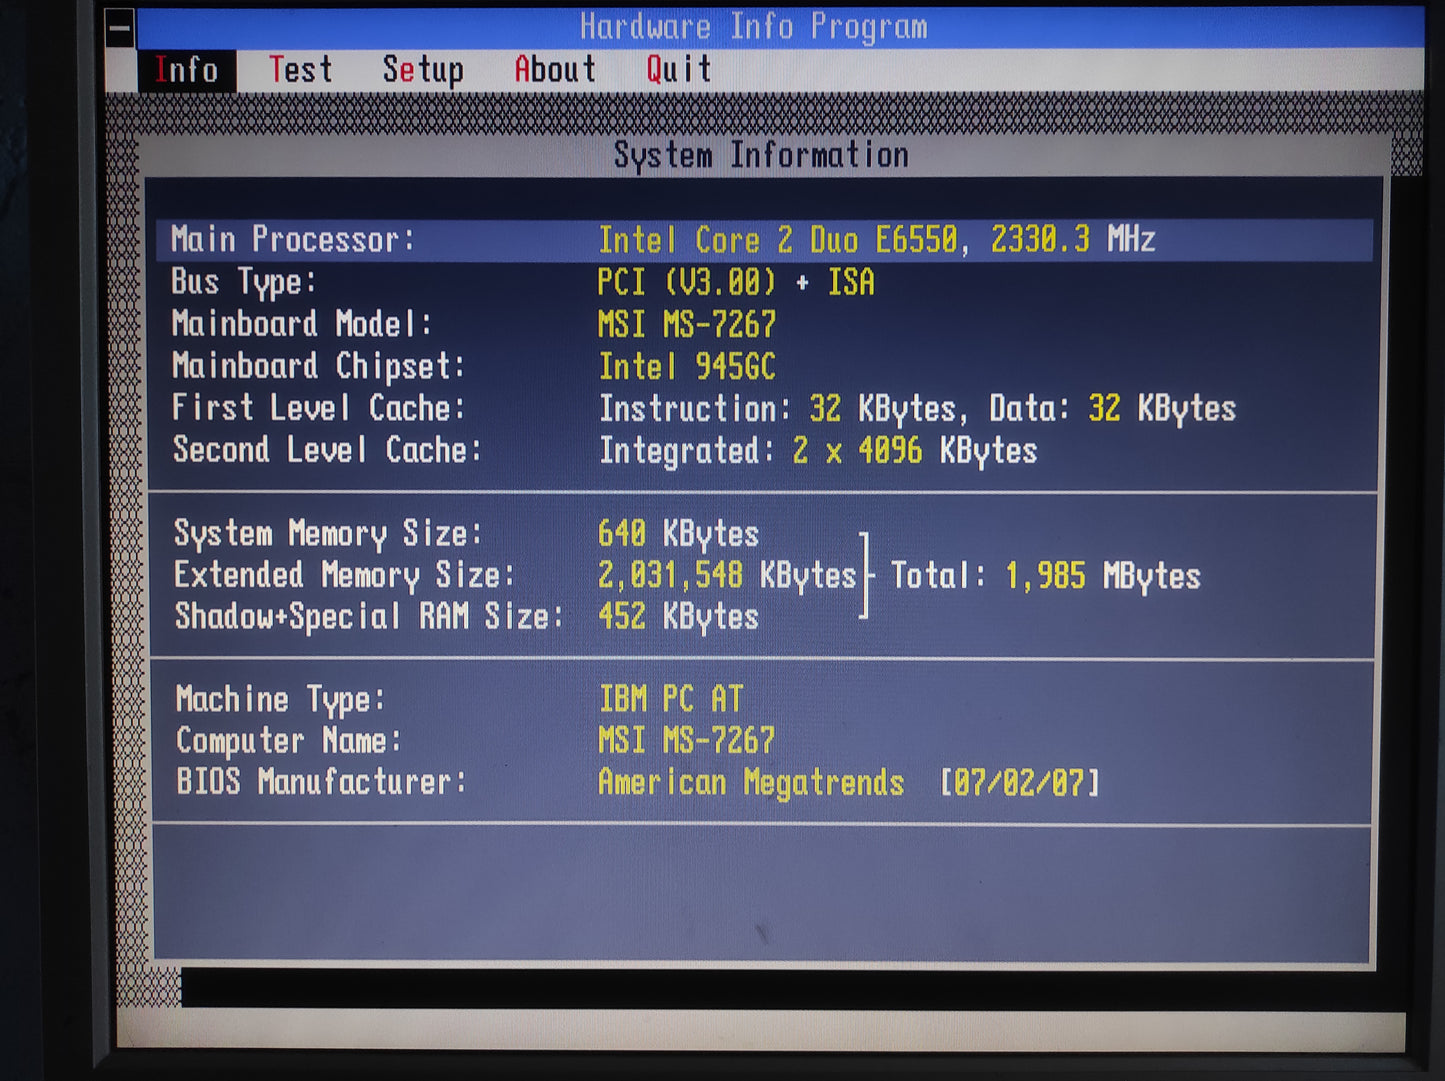The image size is (1445, 1081).
Task: Click the Hardware Info Program title bar
Action: click(x=753, y=28)
